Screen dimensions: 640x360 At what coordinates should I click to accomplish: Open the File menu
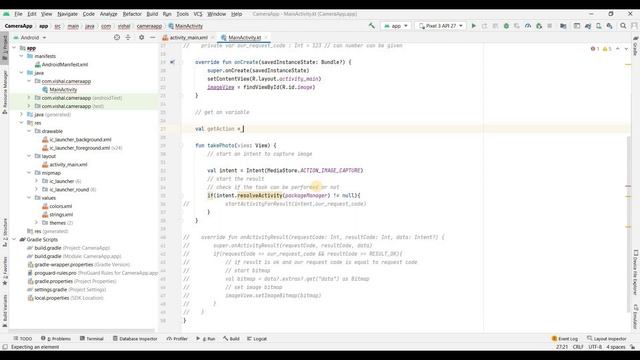click(18, 14)
